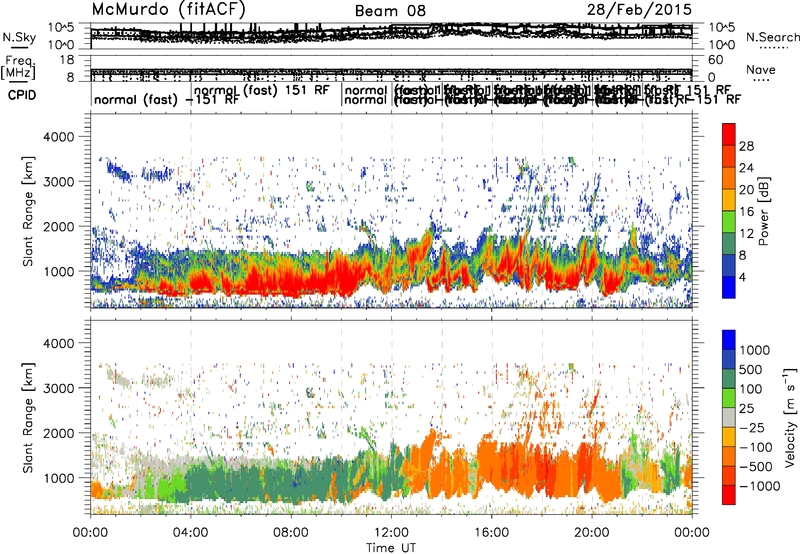Click the 16:00 time axis label
This screenshot has height=554, width=800.
point(491,533)
